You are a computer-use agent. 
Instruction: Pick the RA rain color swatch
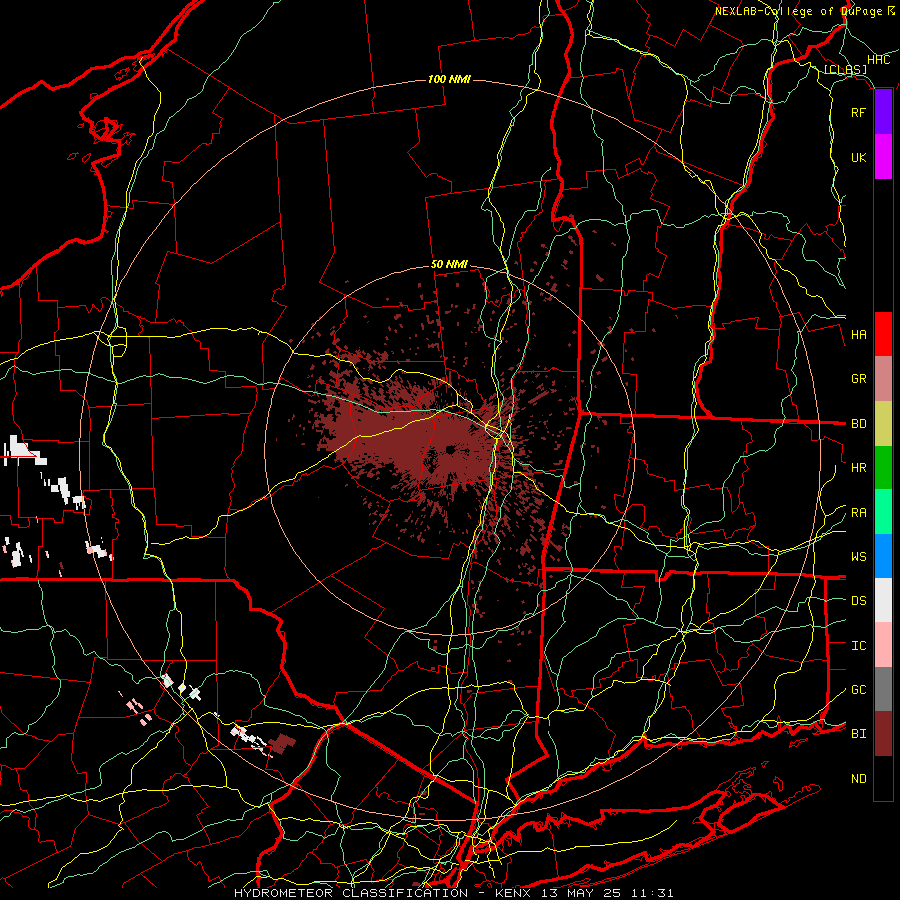(883, 512)
